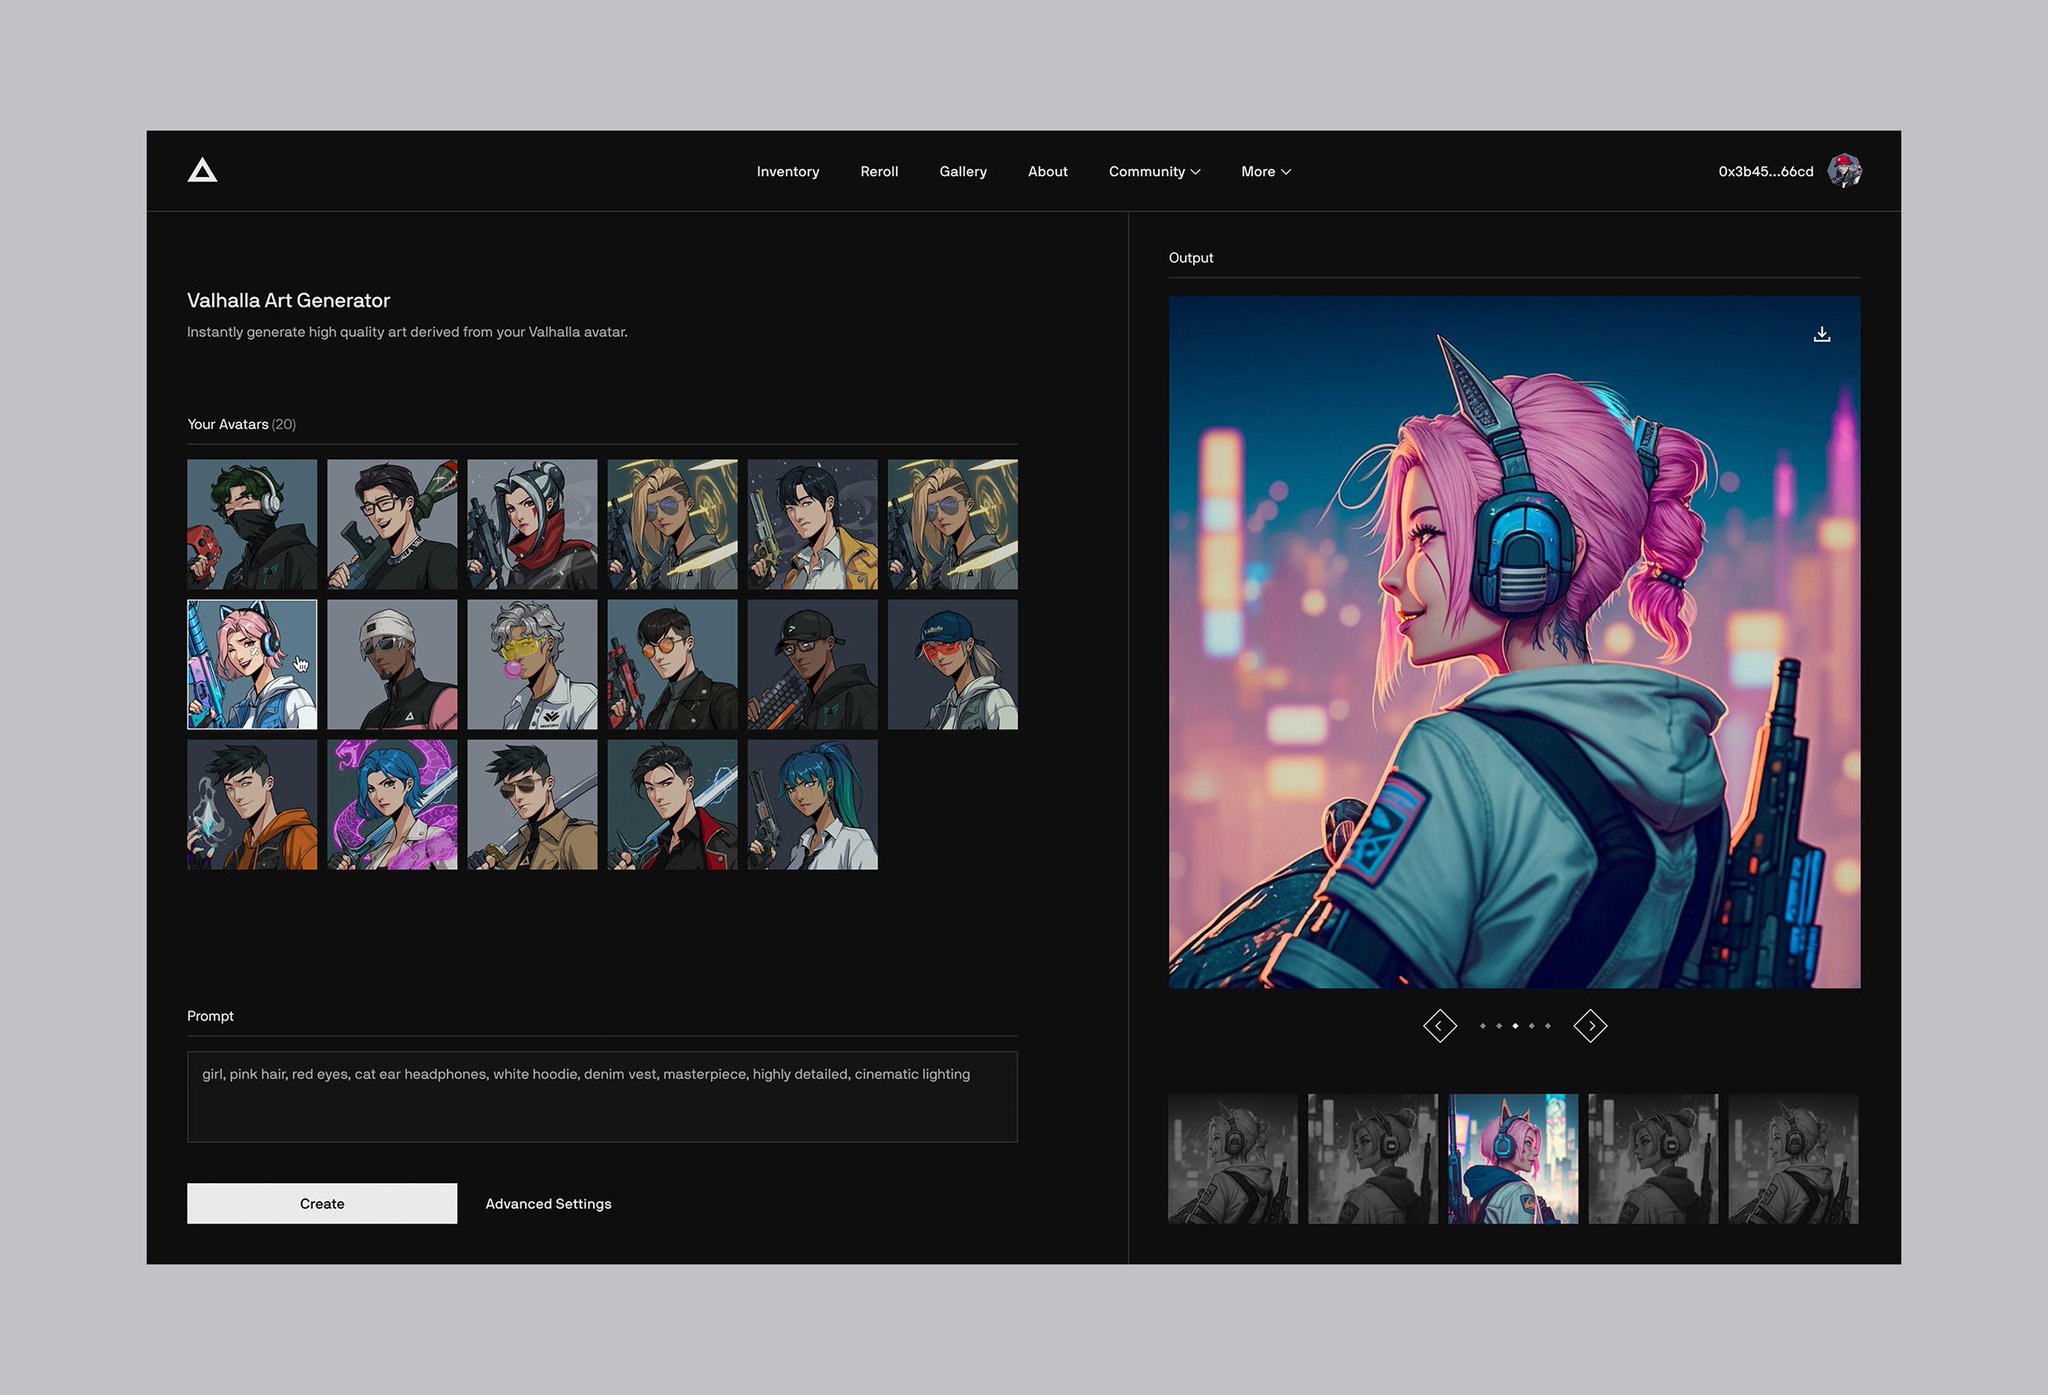The height and width of the screenshot is (1395, 2048).
Task: Open the wallet profile avatar
Action: pyautogui.click(x=1844, y=171)
